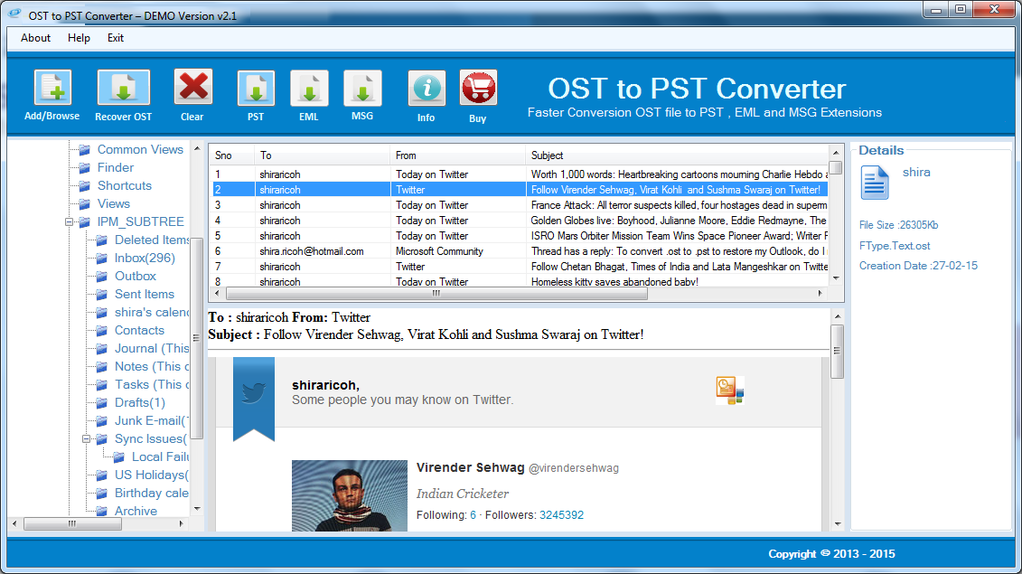This screenshot has width=1022, height=574.
Task: Export to MSG using MSG icon
Action: point(362,88)
